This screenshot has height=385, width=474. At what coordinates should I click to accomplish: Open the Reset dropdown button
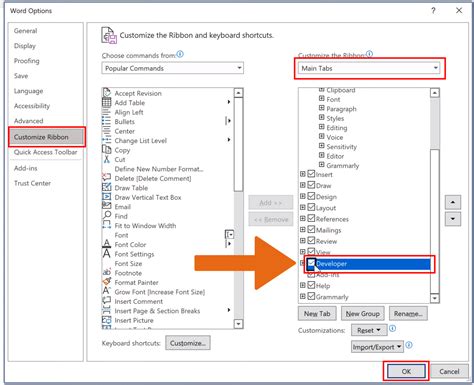369,330
